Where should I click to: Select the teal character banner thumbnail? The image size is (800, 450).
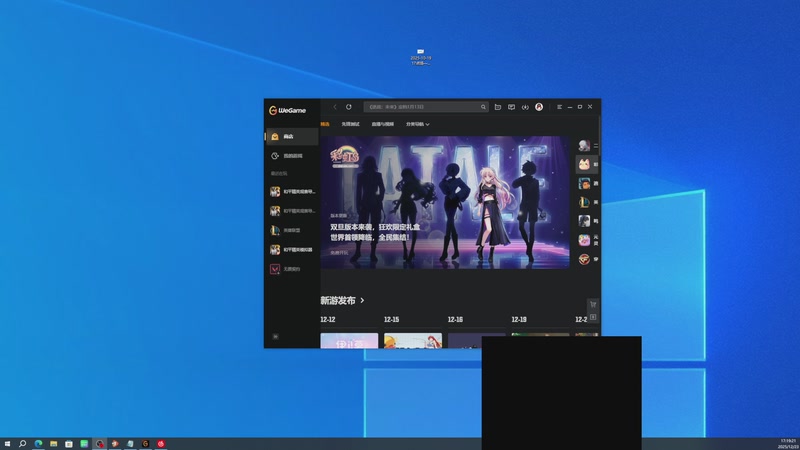pos(584,183)
